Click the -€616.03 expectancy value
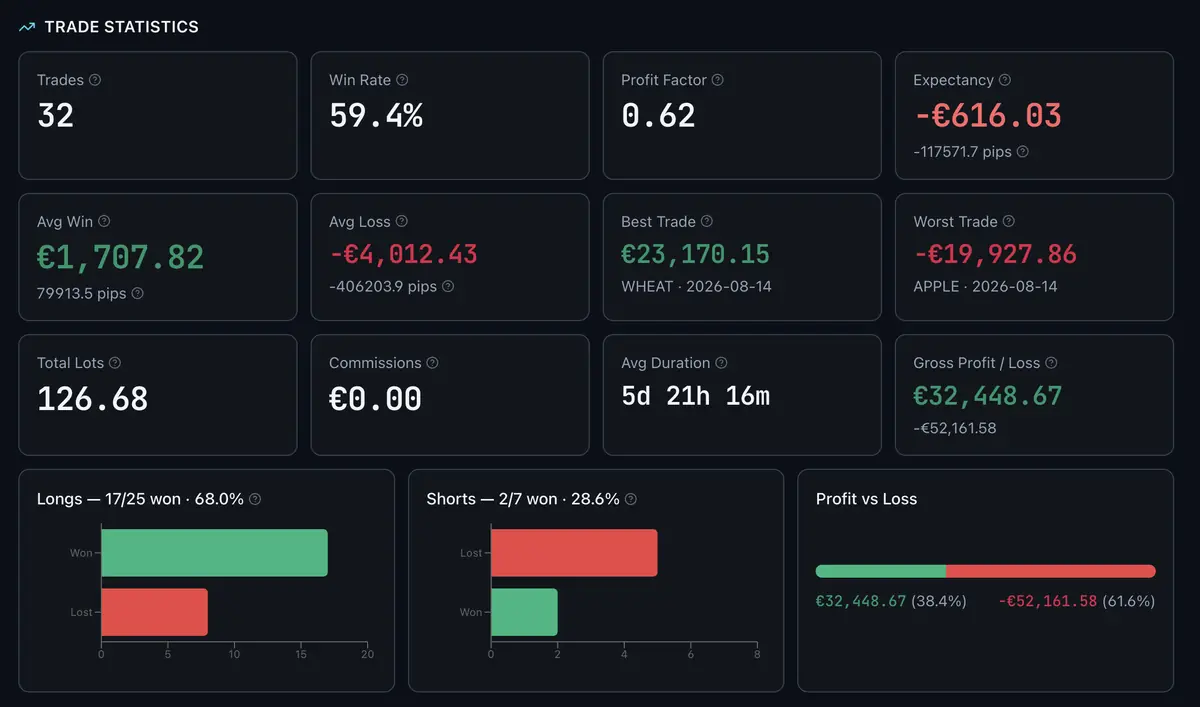The width and height of the screenshot is (1200, 707). pyautogui.click(x=988, y=116)
